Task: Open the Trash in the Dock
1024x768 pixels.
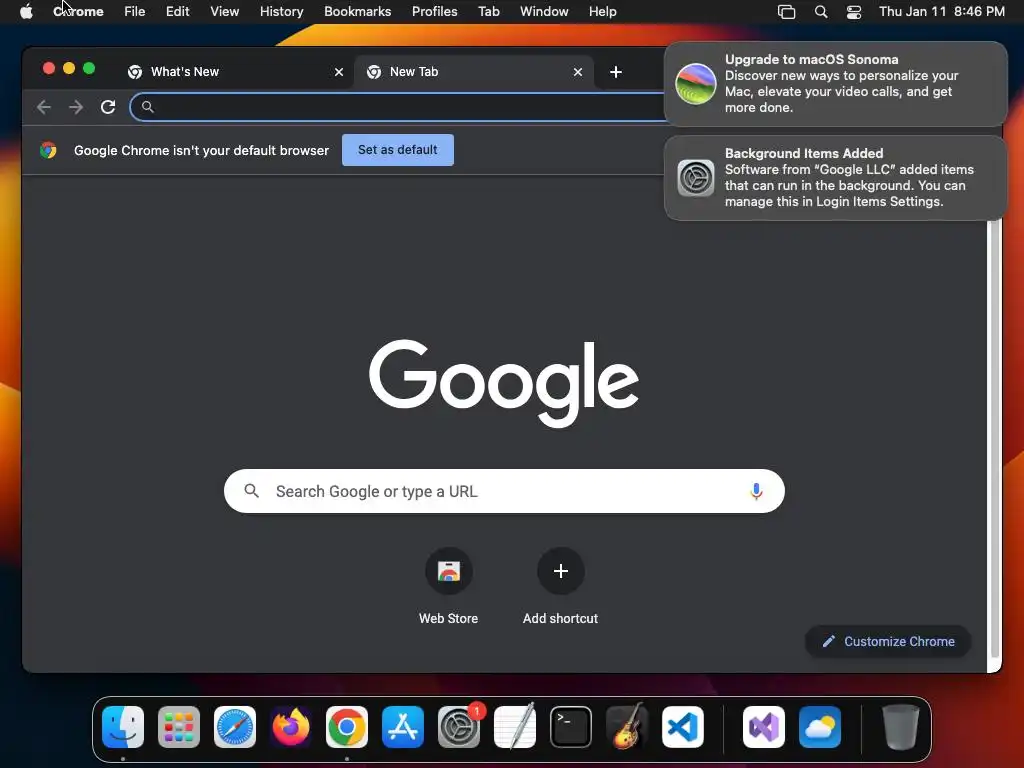Action: tap(901, 727)
